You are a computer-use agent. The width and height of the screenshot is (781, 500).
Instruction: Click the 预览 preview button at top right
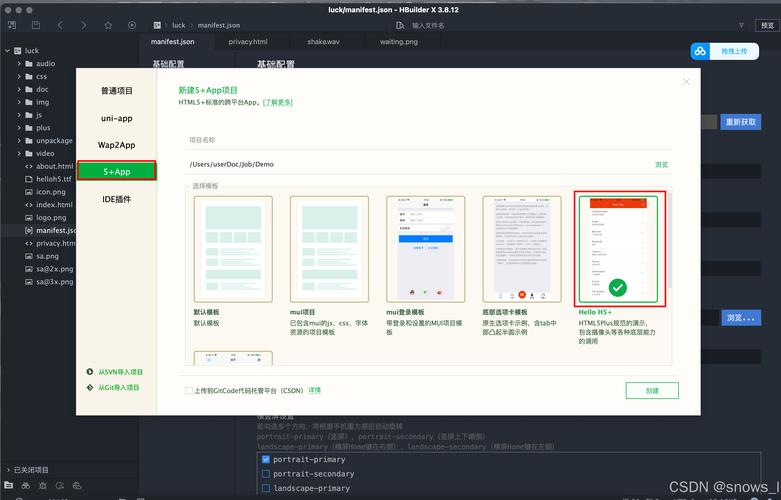point(768,25)
